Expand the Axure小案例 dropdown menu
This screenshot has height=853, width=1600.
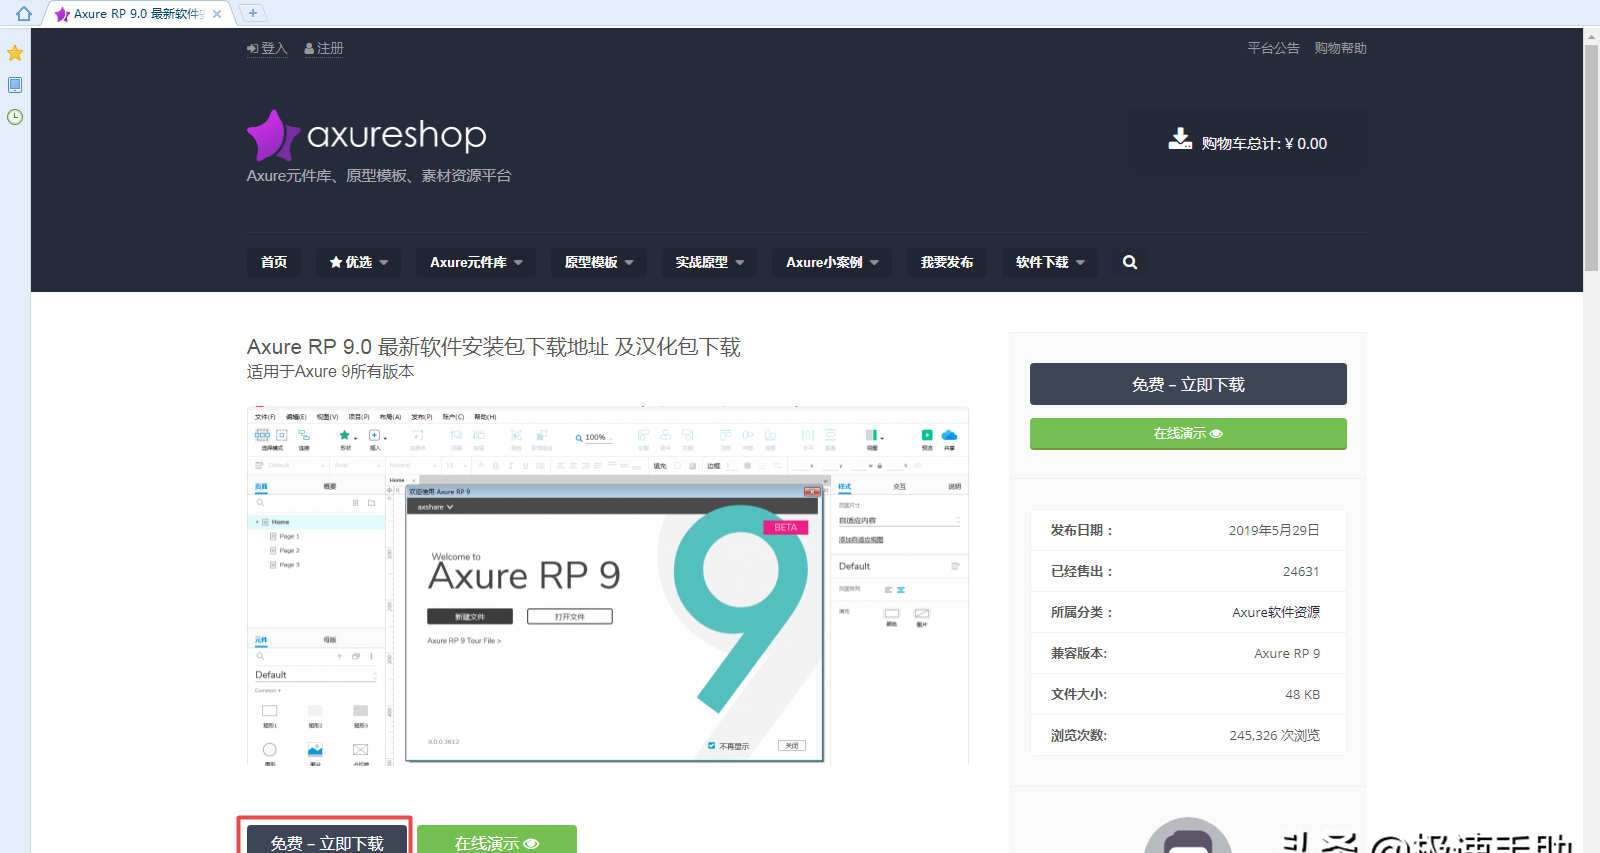point(832,262)
